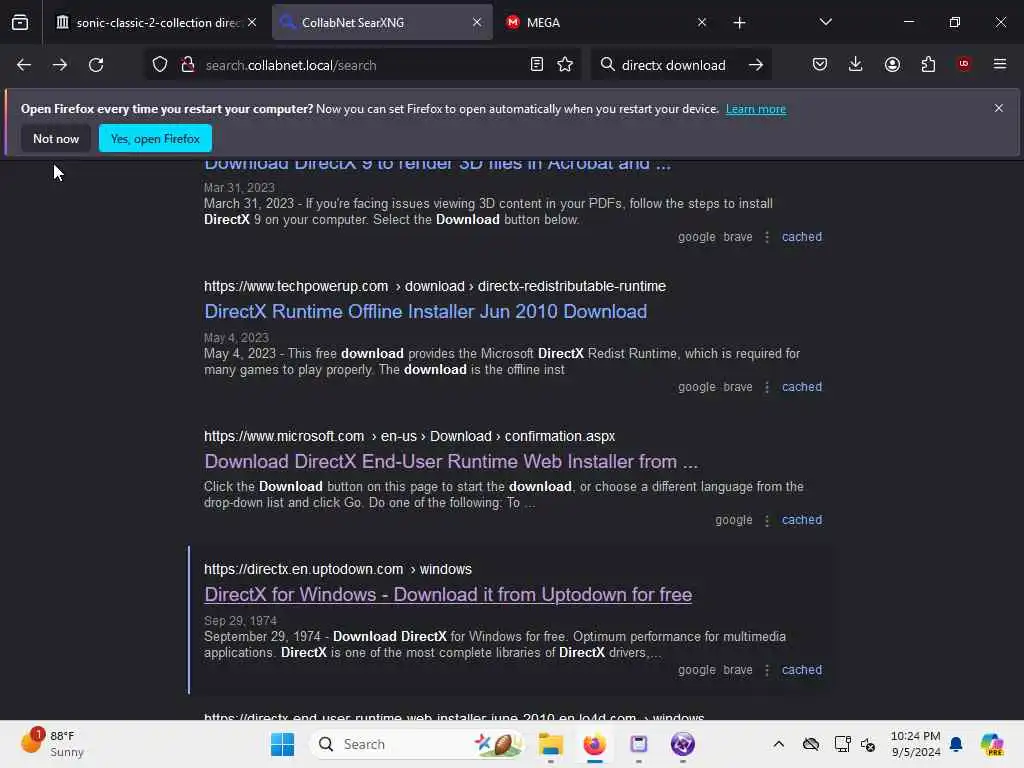Open Windows Start menu

click(x=283, y=744)
